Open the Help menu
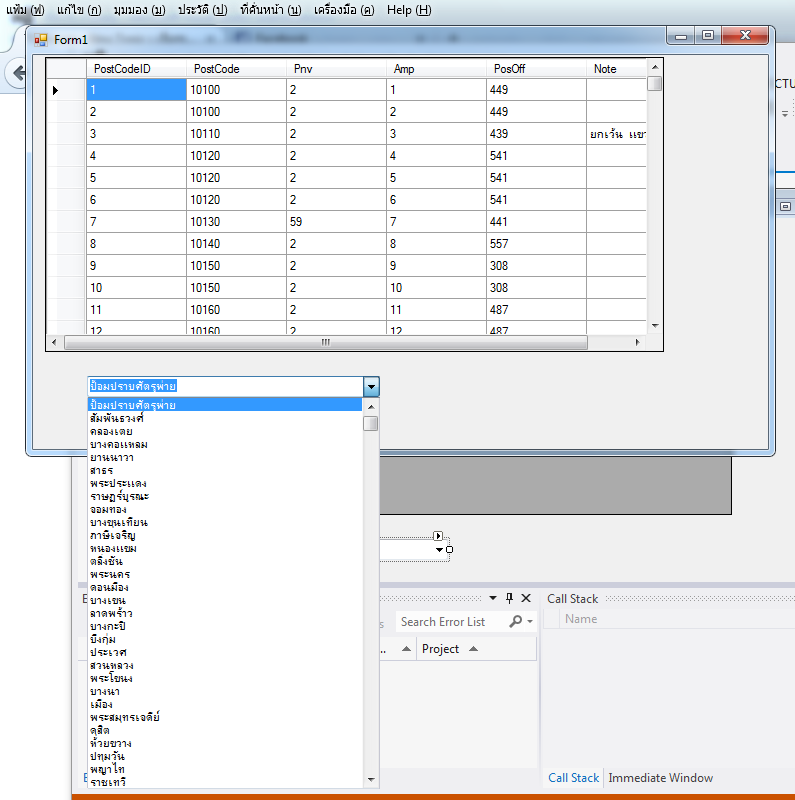 (x=408, y=10)
